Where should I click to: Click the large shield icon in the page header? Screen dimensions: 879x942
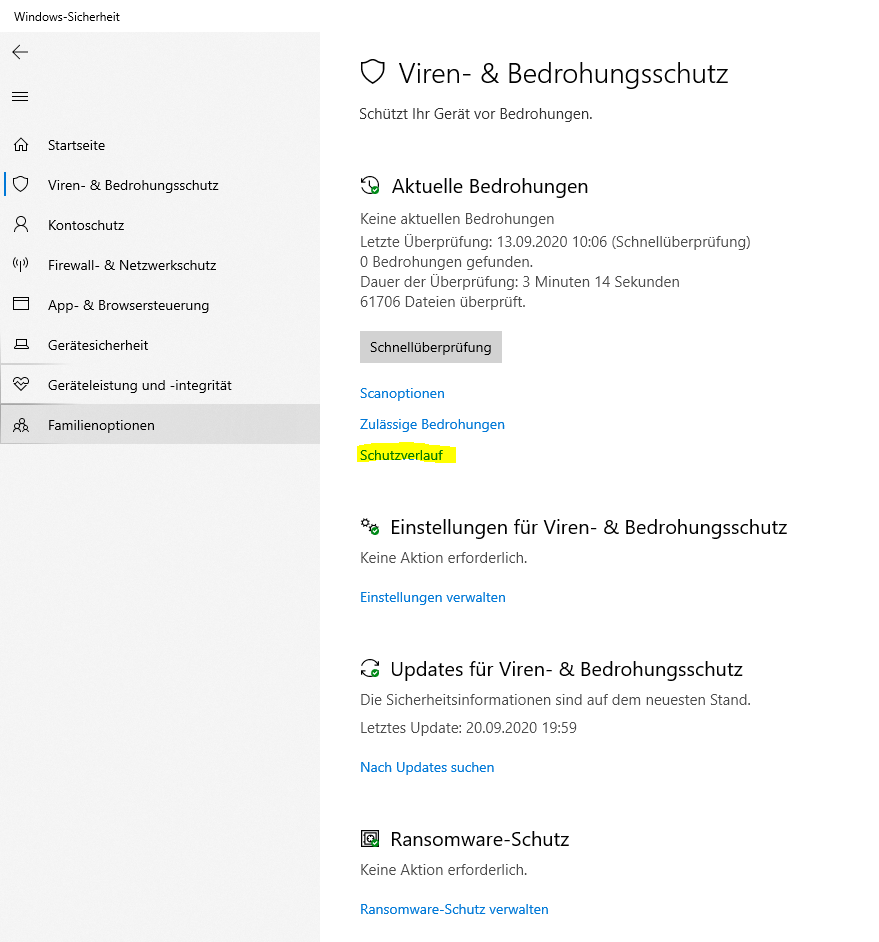click(x=373, y=72)
